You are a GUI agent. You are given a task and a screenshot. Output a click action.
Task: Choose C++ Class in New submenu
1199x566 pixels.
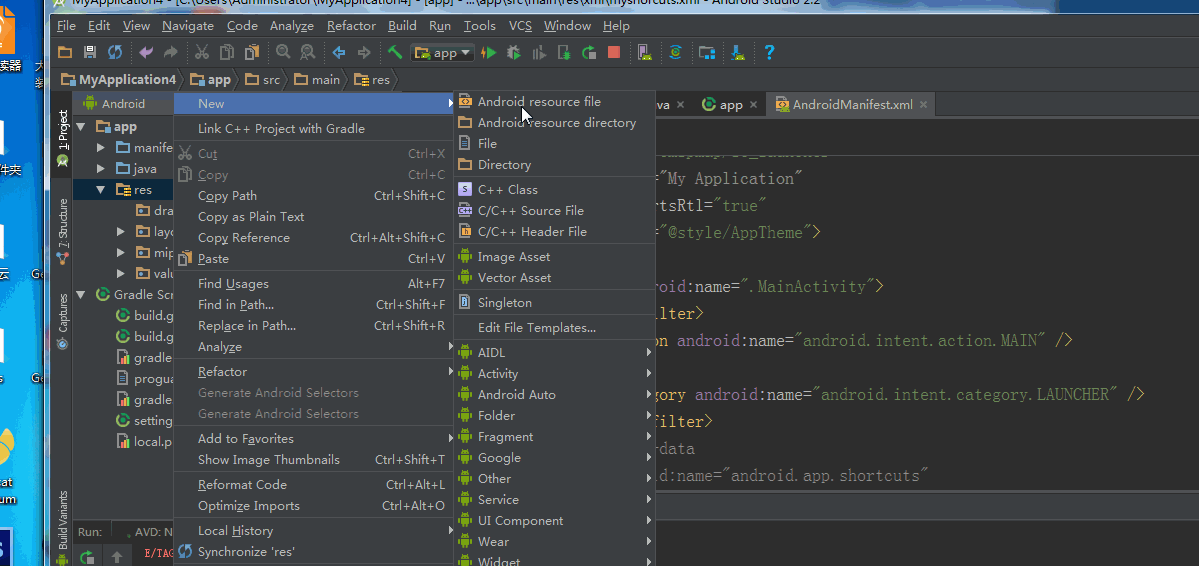tap(554, 190)
